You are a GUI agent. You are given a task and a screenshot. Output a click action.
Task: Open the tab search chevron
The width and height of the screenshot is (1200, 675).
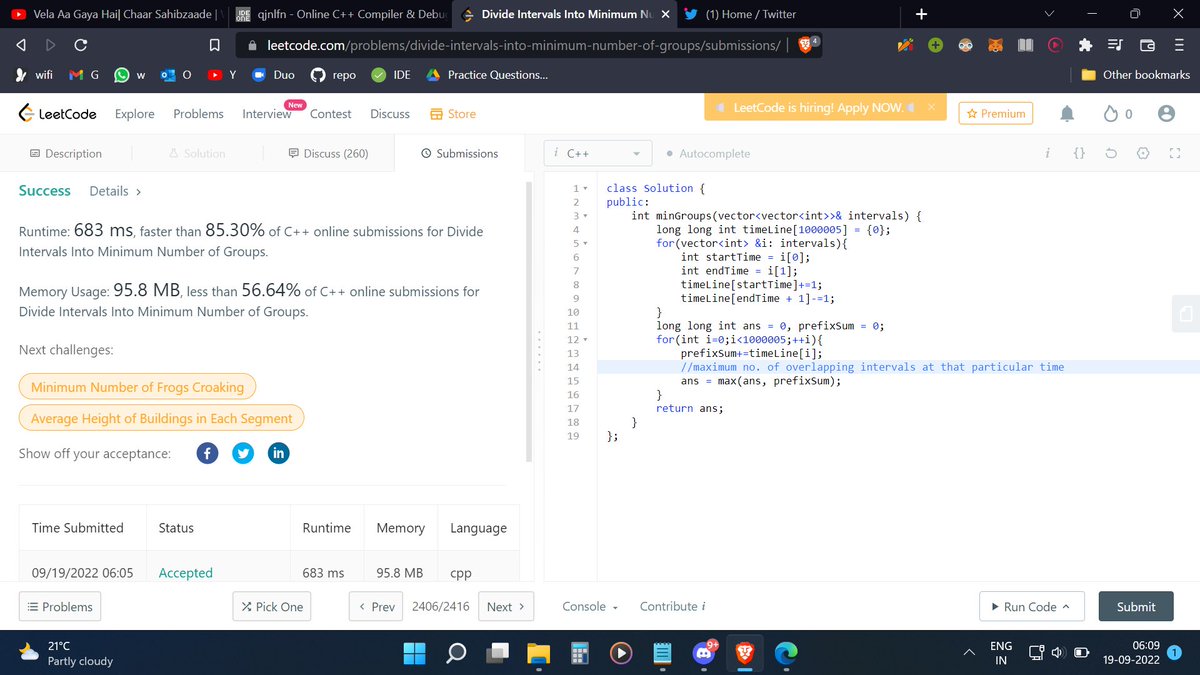tap(1049, 14)
